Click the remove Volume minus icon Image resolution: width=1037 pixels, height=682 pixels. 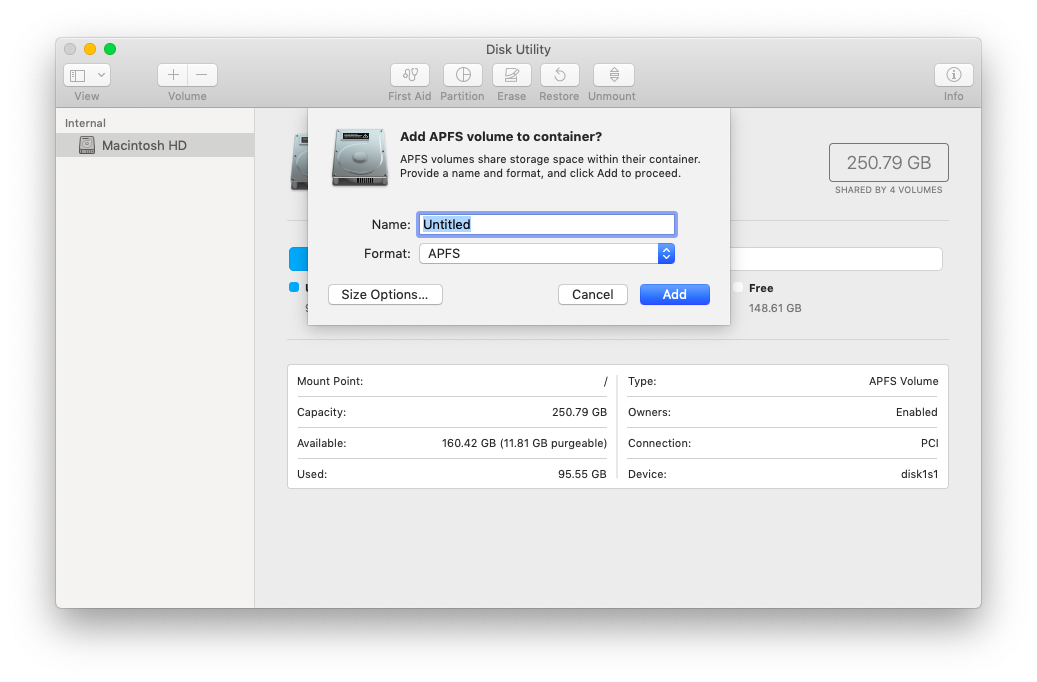coord(201,74)
